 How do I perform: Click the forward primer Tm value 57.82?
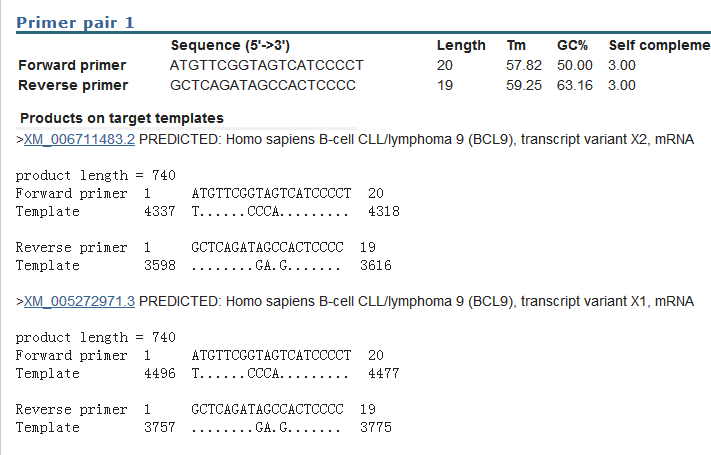point(524,65)
